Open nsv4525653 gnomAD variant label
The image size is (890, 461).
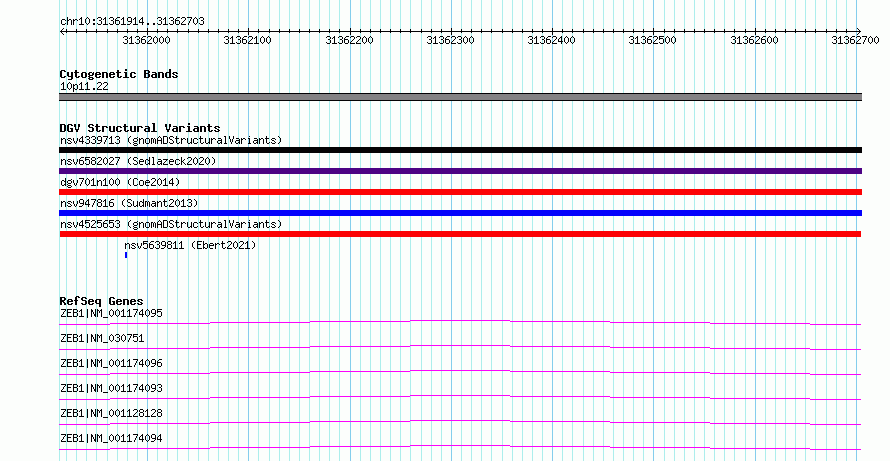point(171,224)
